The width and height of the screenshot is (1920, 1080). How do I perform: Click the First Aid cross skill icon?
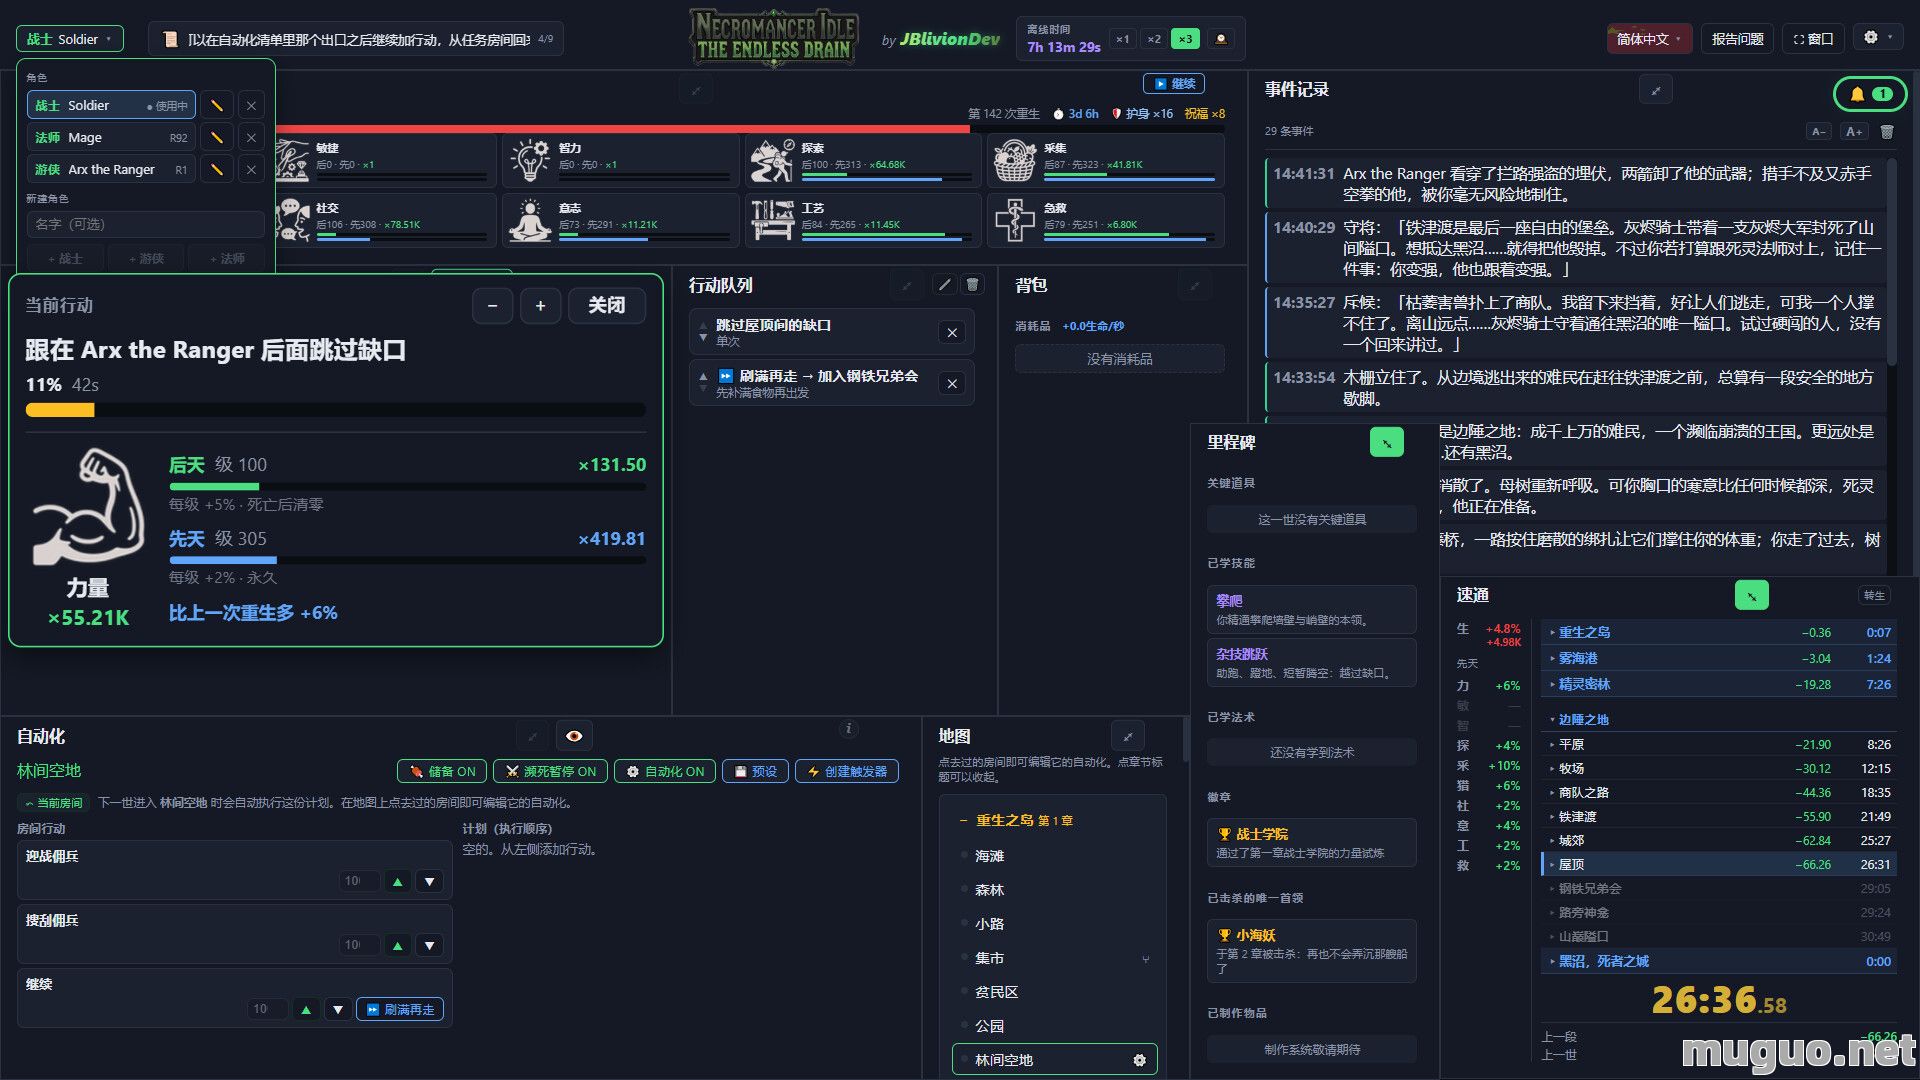coord(1014,220)
